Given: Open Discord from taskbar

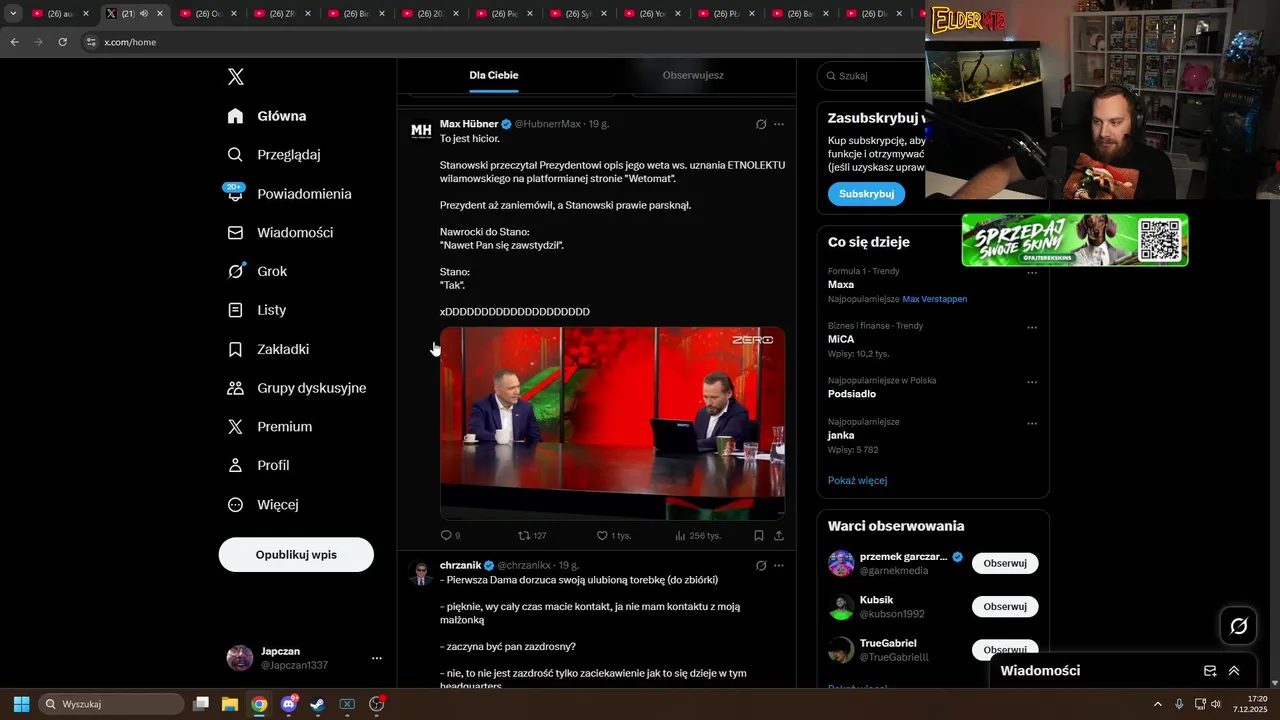Looking at the screenshot, I should 289,704.
